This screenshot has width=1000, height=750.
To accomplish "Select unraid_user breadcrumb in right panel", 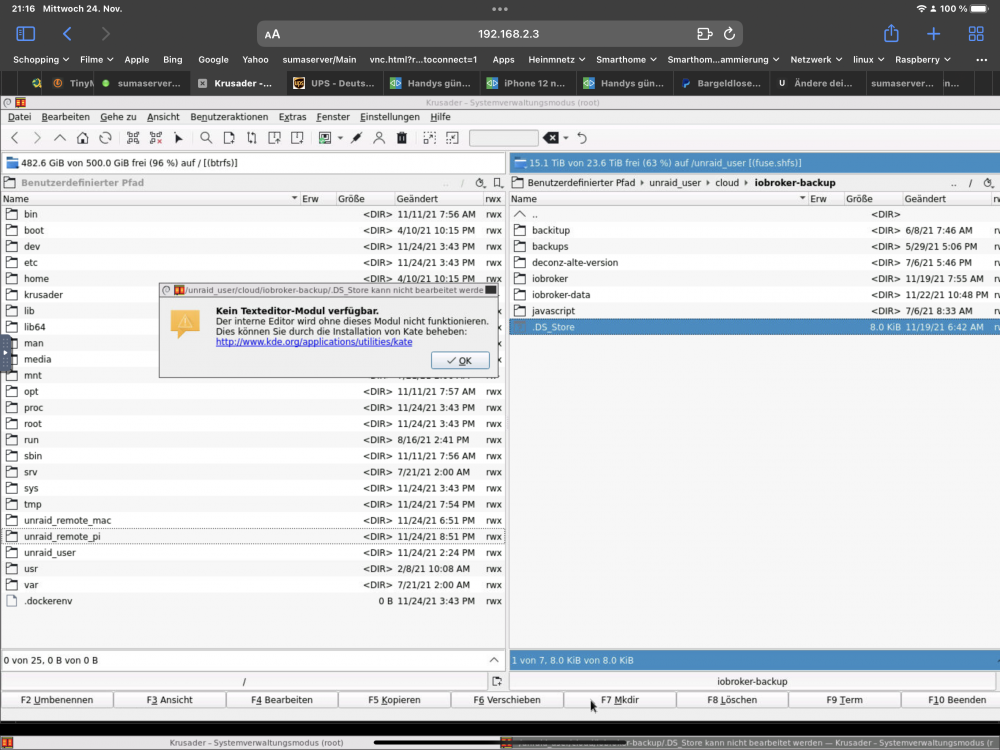I will point(675,183).
